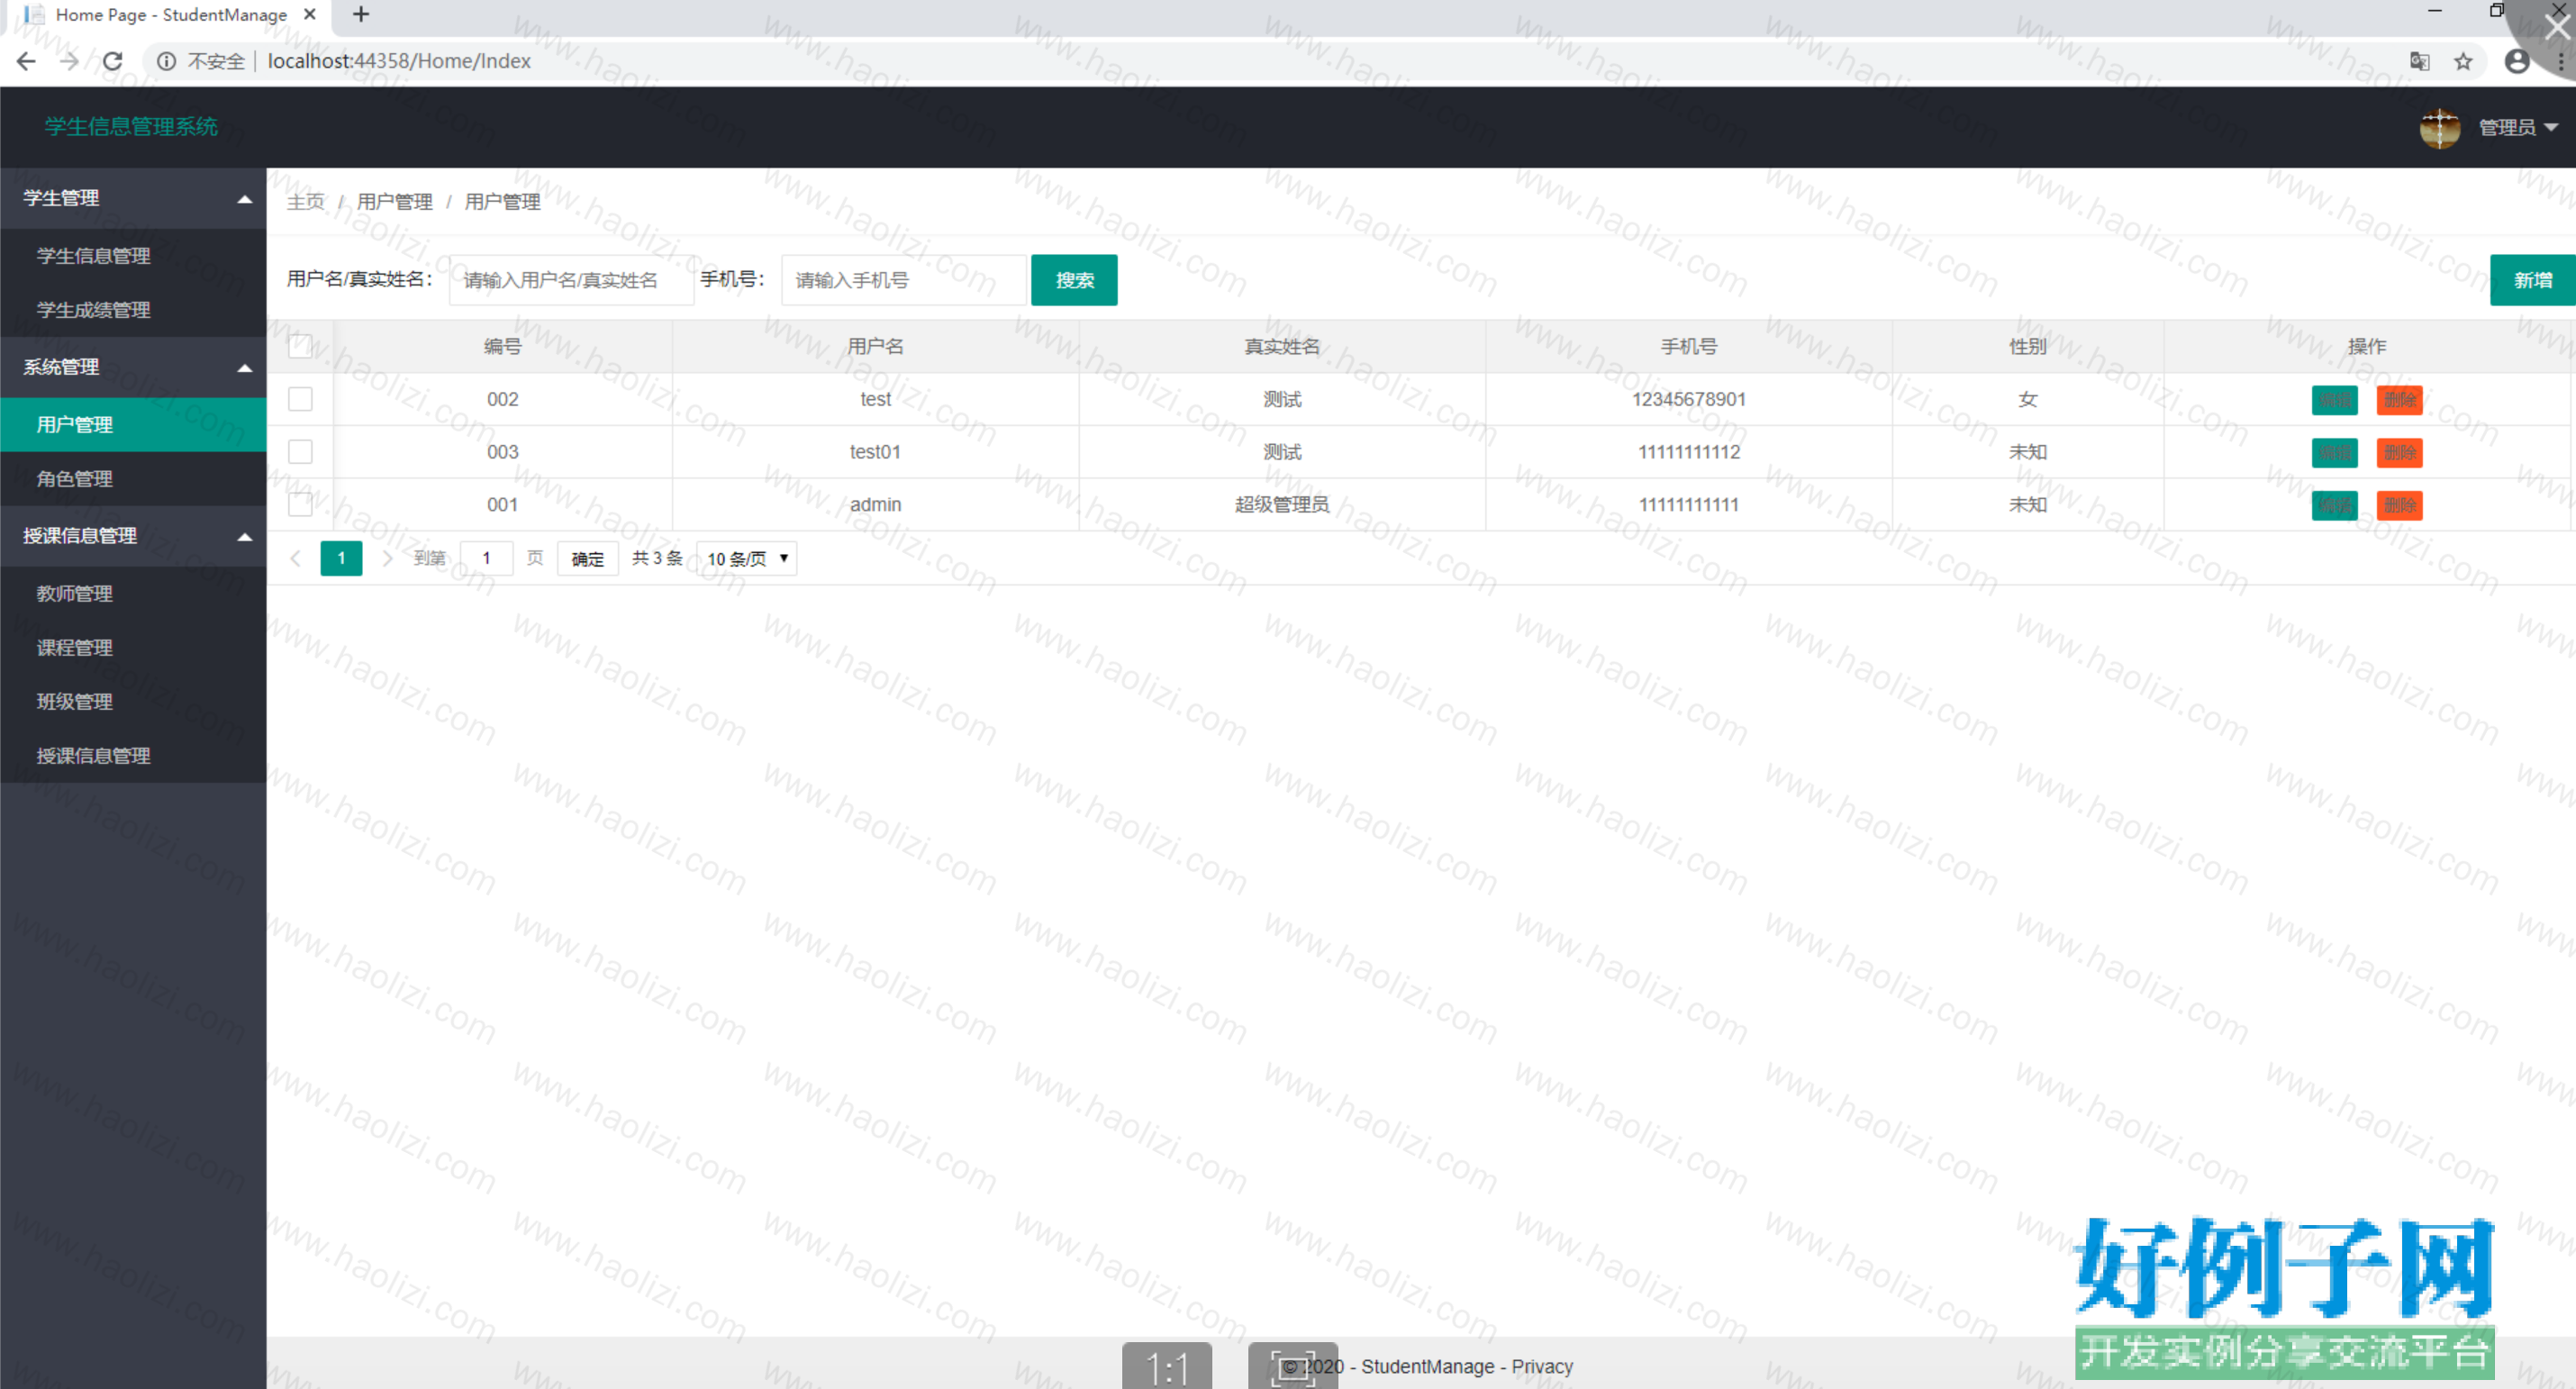This screenshot has width=2576, height=1389.
Task: Click the translate page icon in address bar
Action: click(x=2419, y=61)
